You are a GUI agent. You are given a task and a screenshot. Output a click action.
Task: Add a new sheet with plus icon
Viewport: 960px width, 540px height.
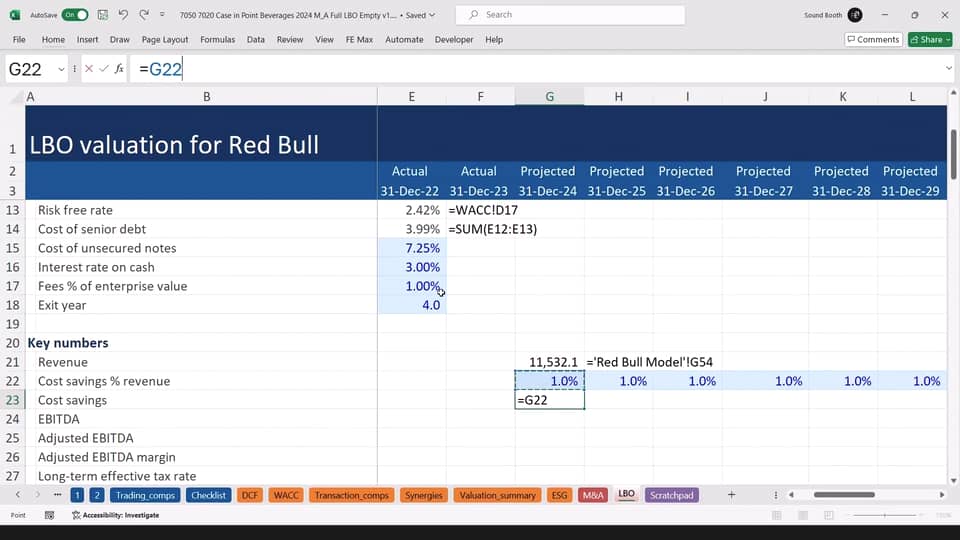[731, 495]
